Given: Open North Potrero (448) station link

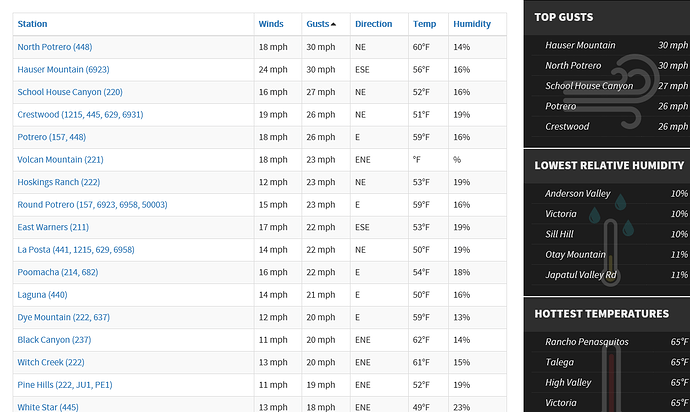Looking at the screenshot, I should tap(55, 47).
